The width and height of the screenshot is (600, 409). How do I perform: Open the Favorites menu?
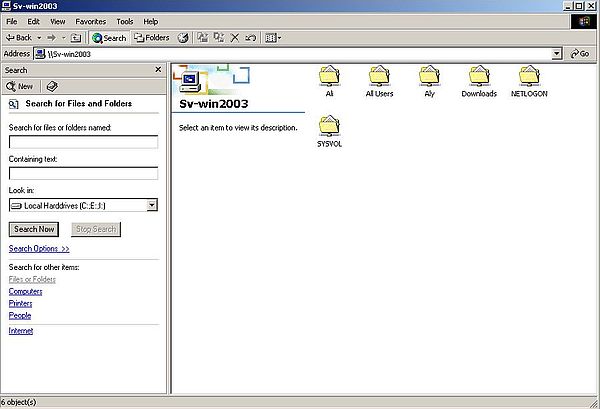point(90,21)
